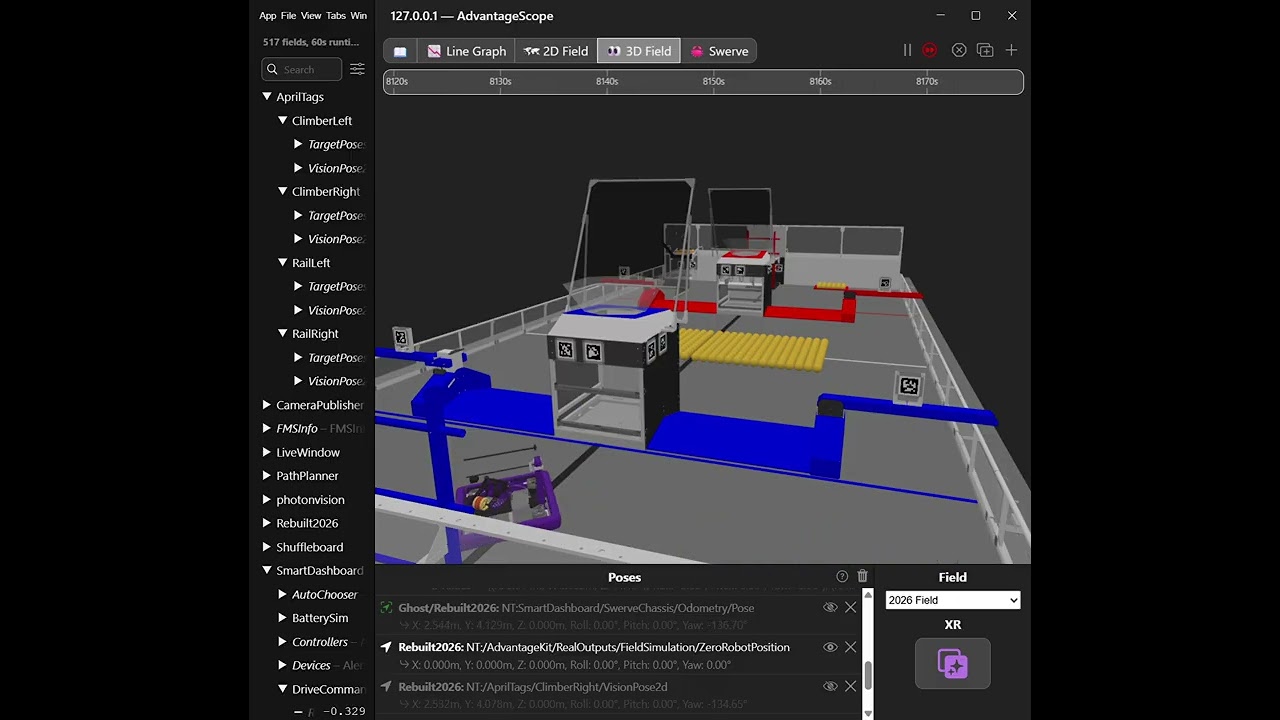Remove the Ghost/Rebuilt2026 Odometry pose

click(851, 607)
